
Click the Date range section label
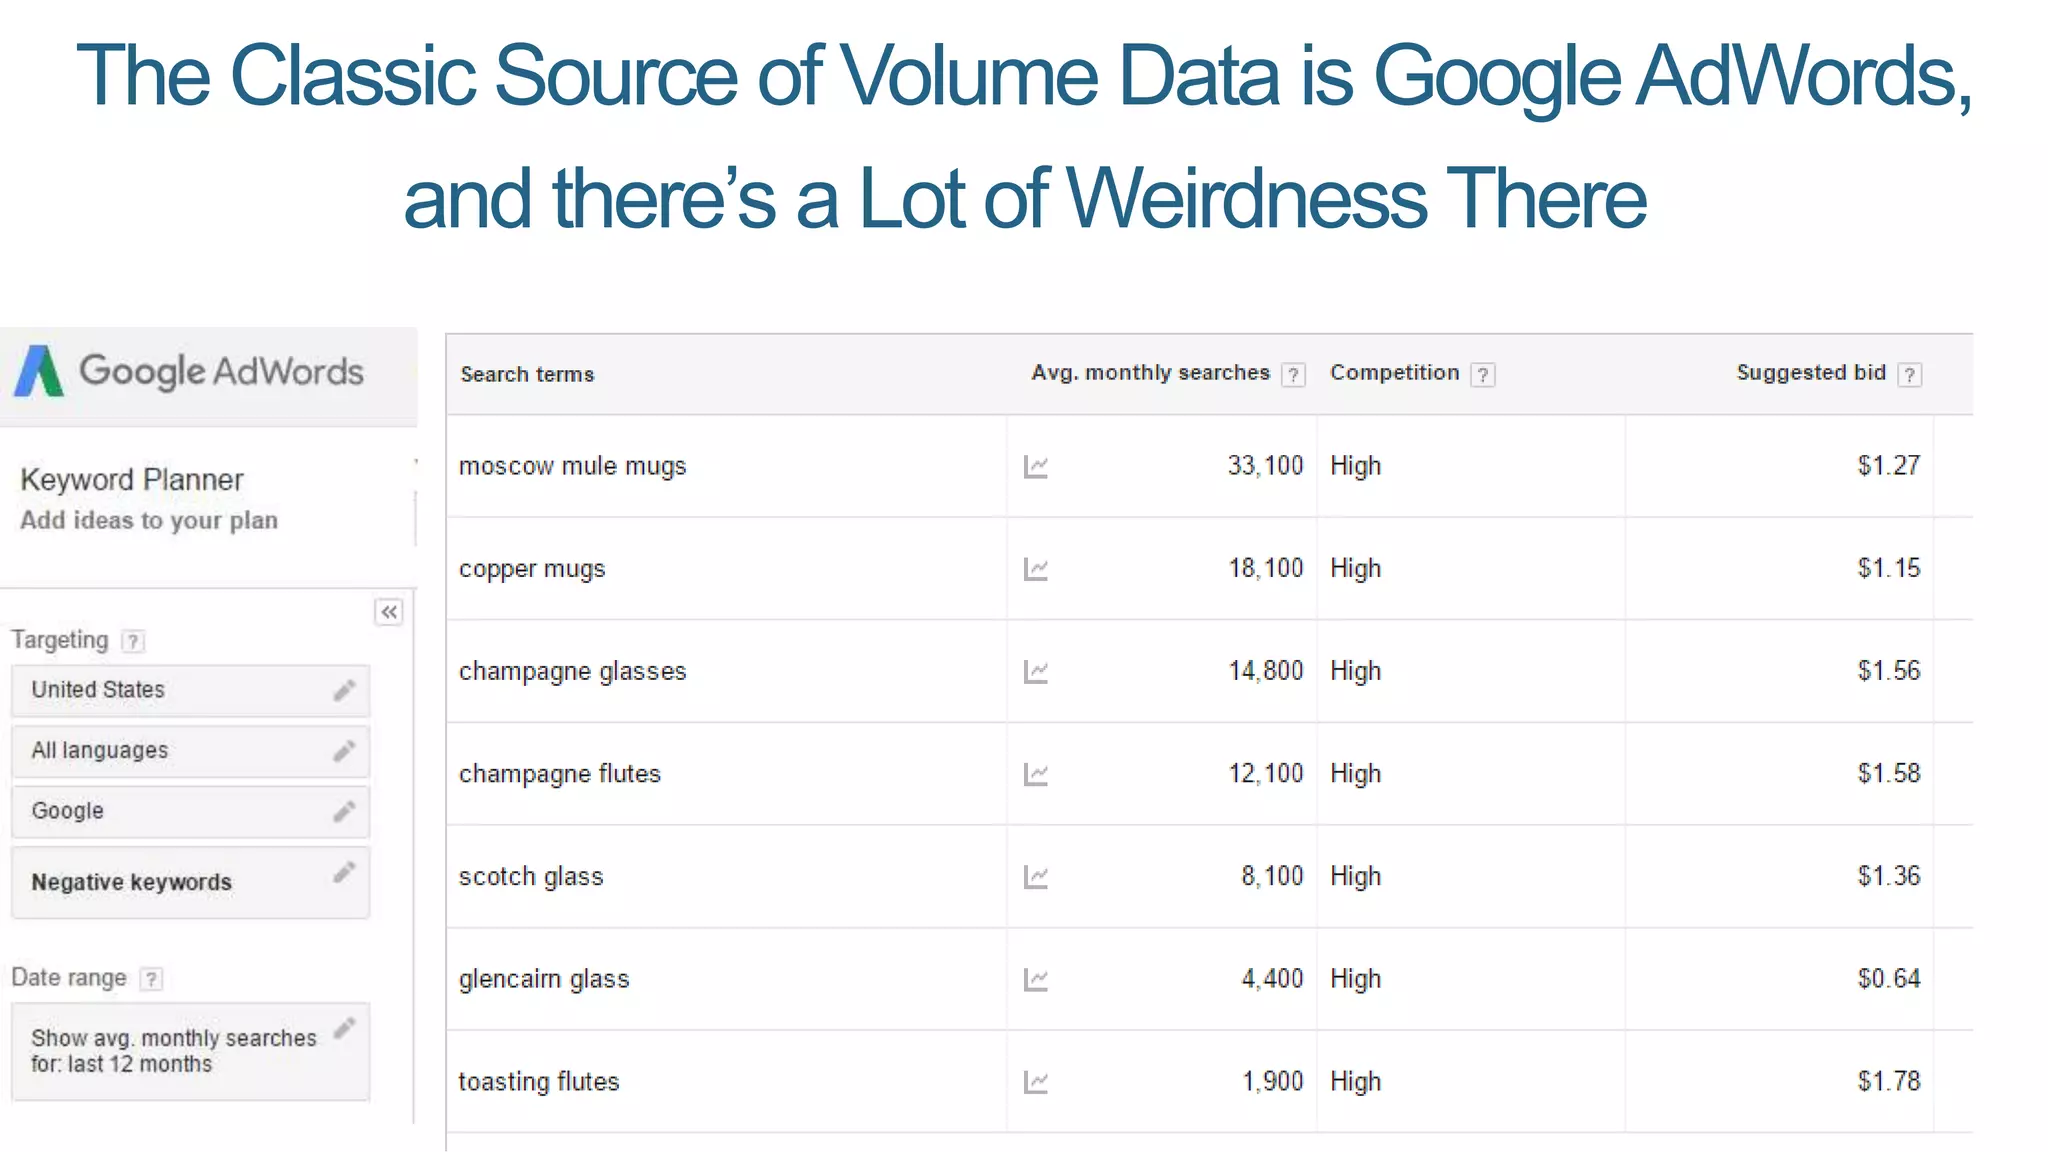click(68, 978)
